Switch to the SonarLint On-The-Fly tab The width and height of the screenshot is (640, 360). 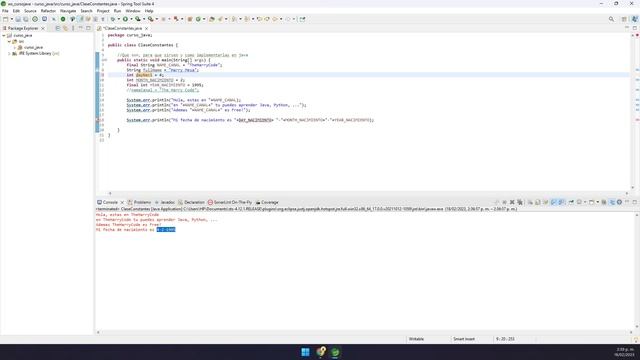pos(230,202)
